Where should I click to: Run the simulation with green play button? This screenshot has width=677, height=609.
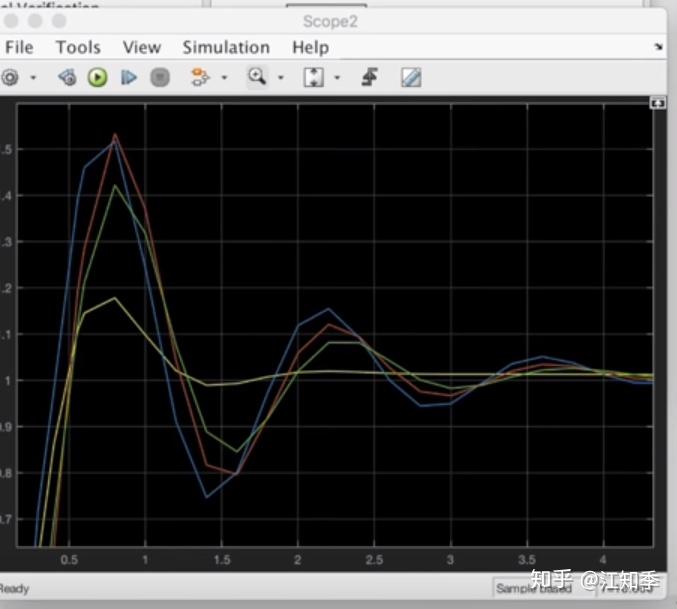pos(98,78)
